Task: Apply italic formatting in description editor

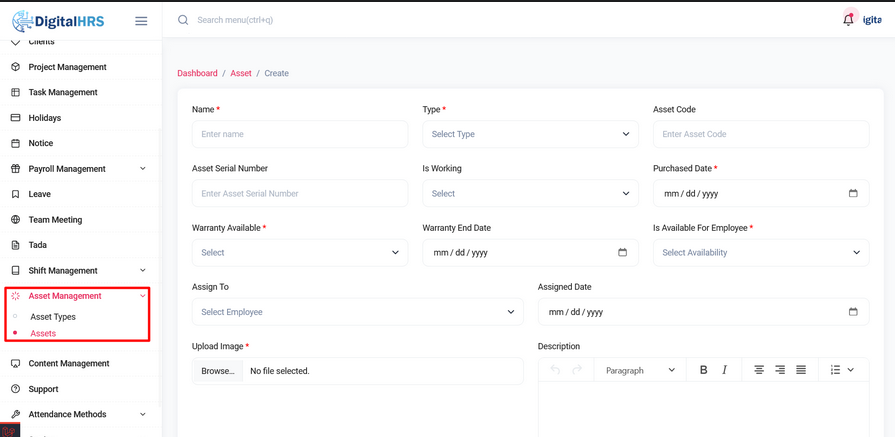Action: point(725,370)
